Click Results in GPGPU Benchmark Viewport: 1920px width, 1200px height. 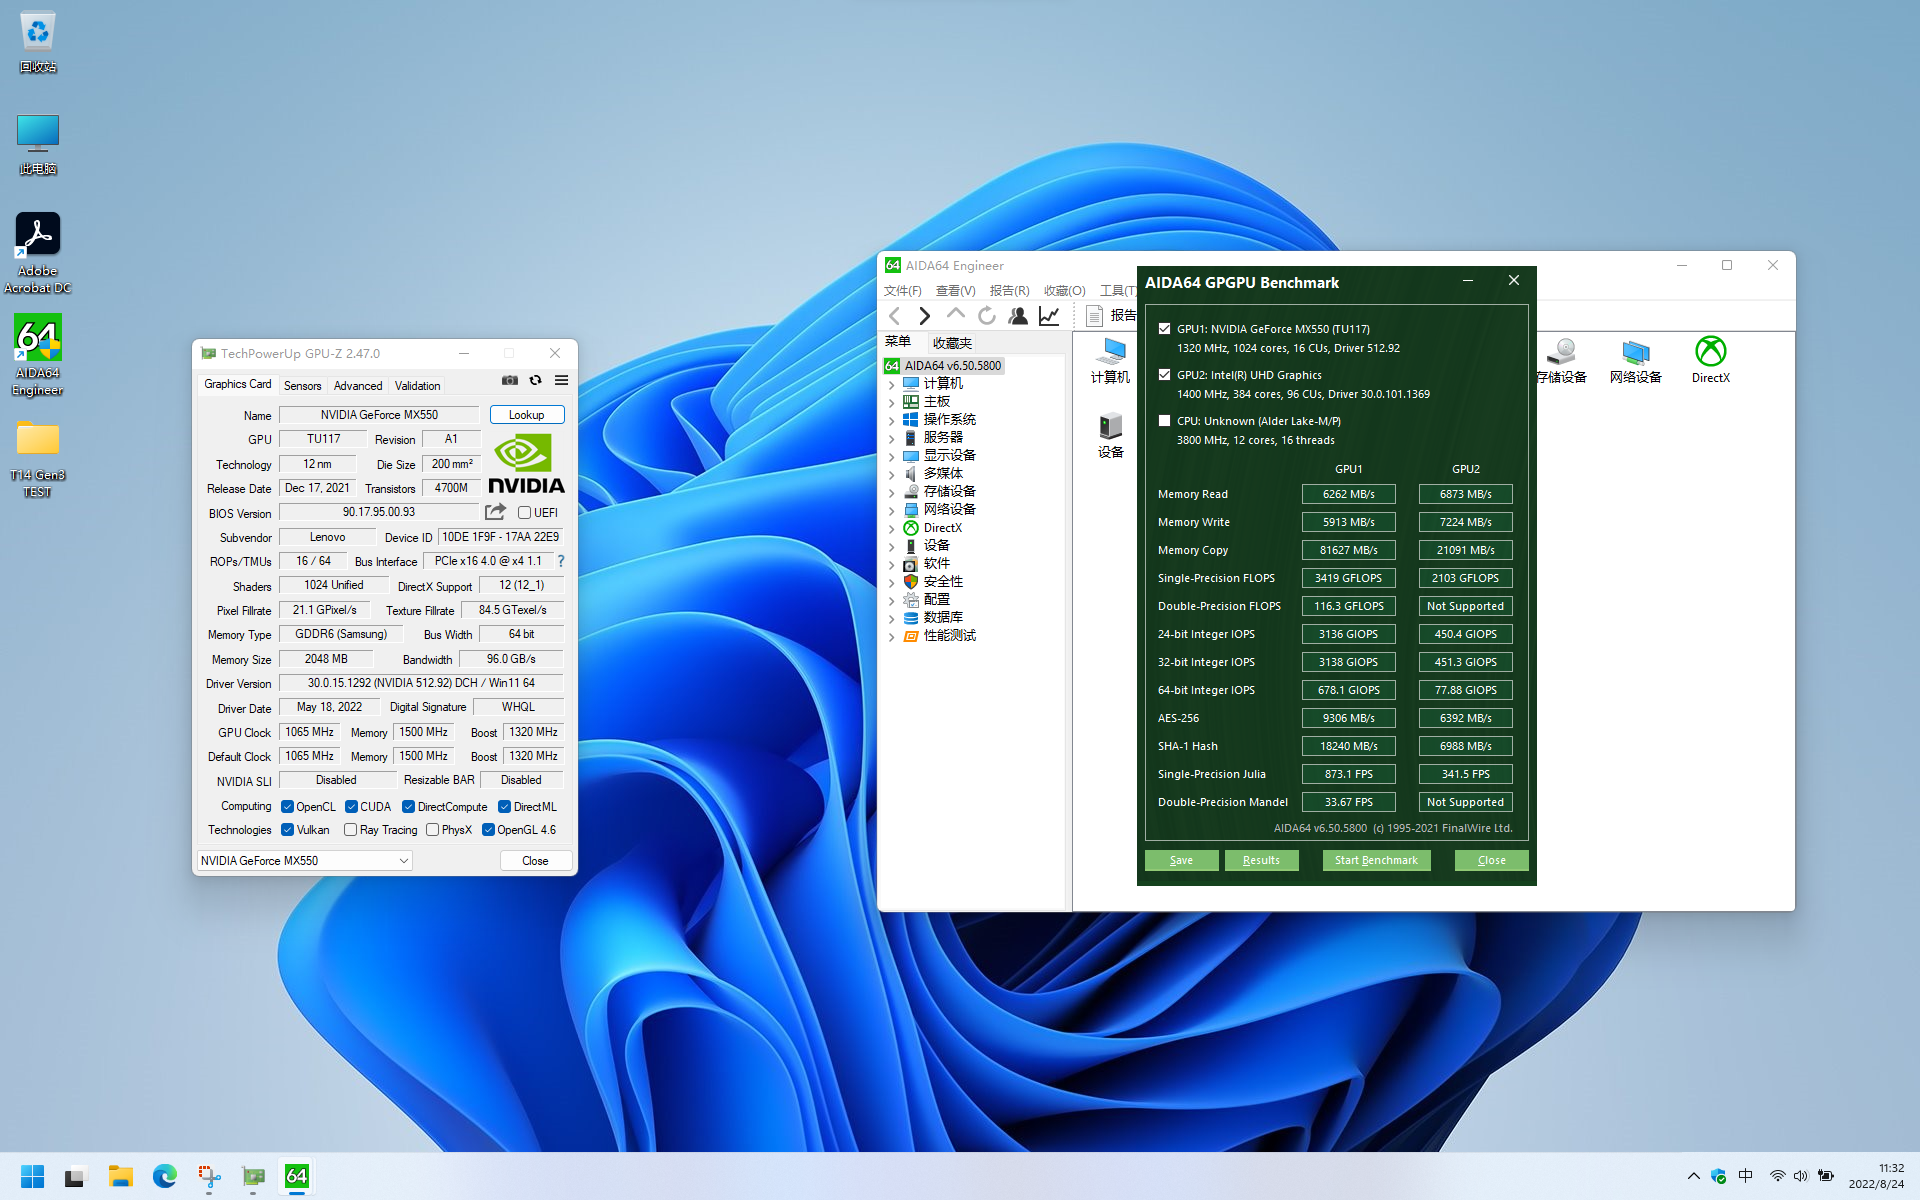point(1261,860)
